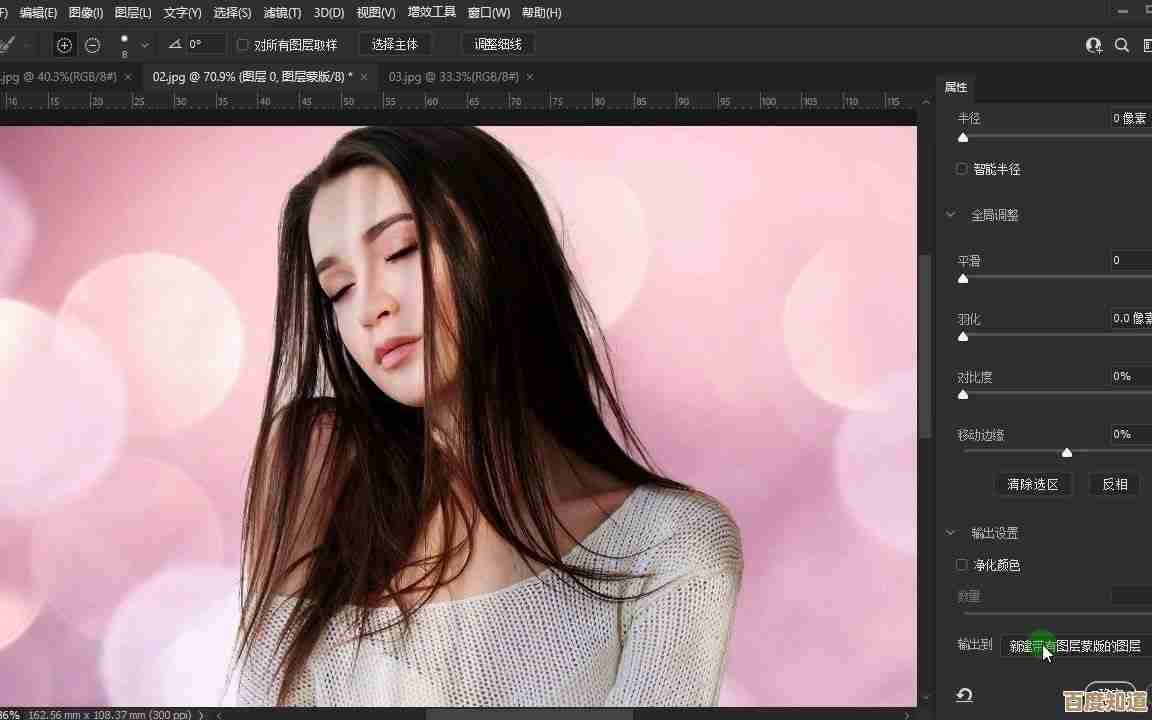Image resolution: width=1152 pixels, height=720 pixels.
Task: Select the add-to-selection plus brush mode
Action: click(x=64, y=45)
